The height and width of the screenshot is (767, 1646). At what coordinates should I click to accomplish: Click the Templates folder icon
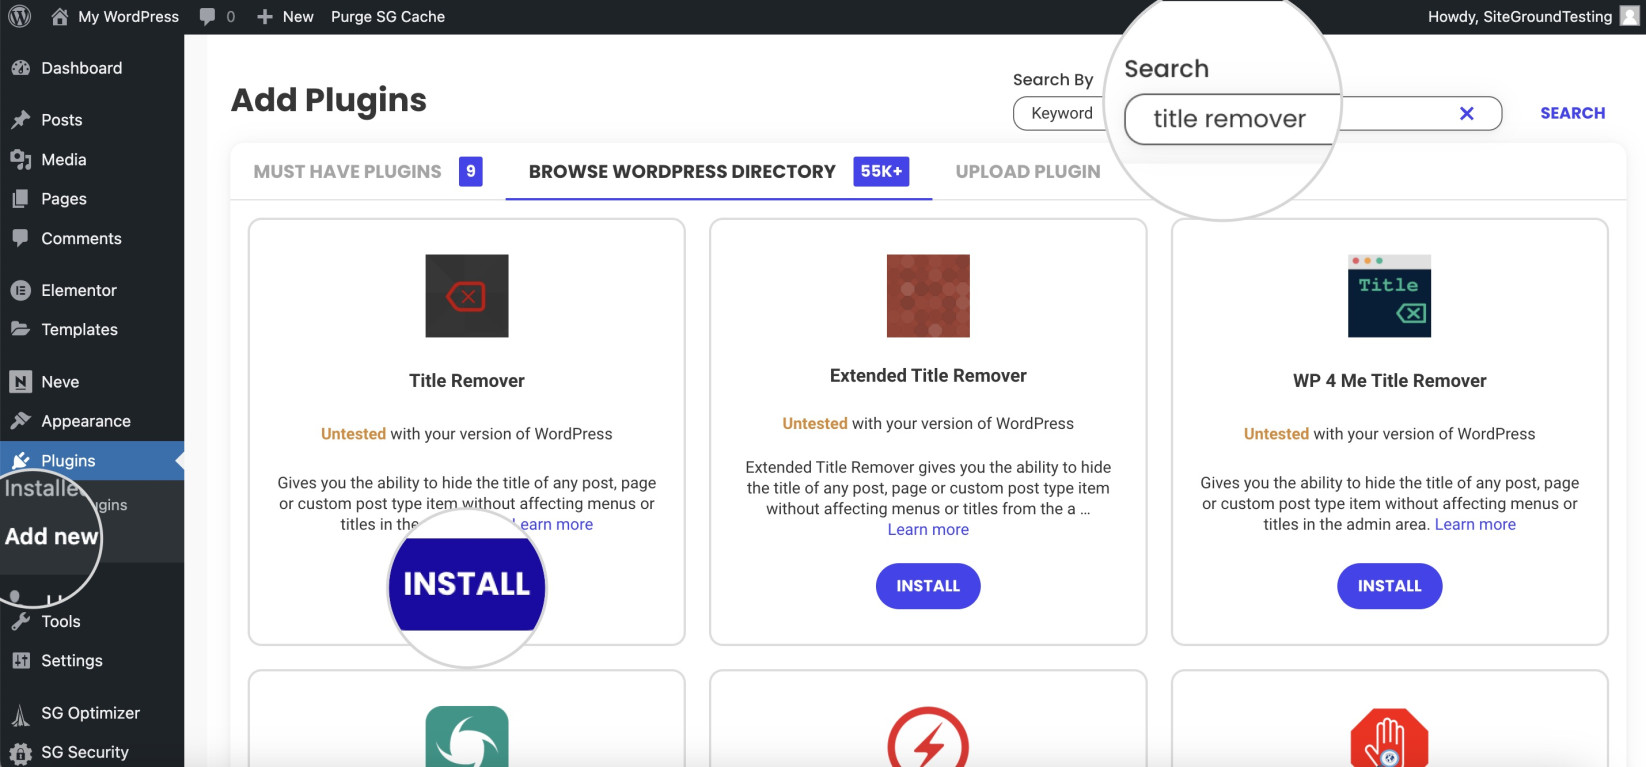point(20,329)
